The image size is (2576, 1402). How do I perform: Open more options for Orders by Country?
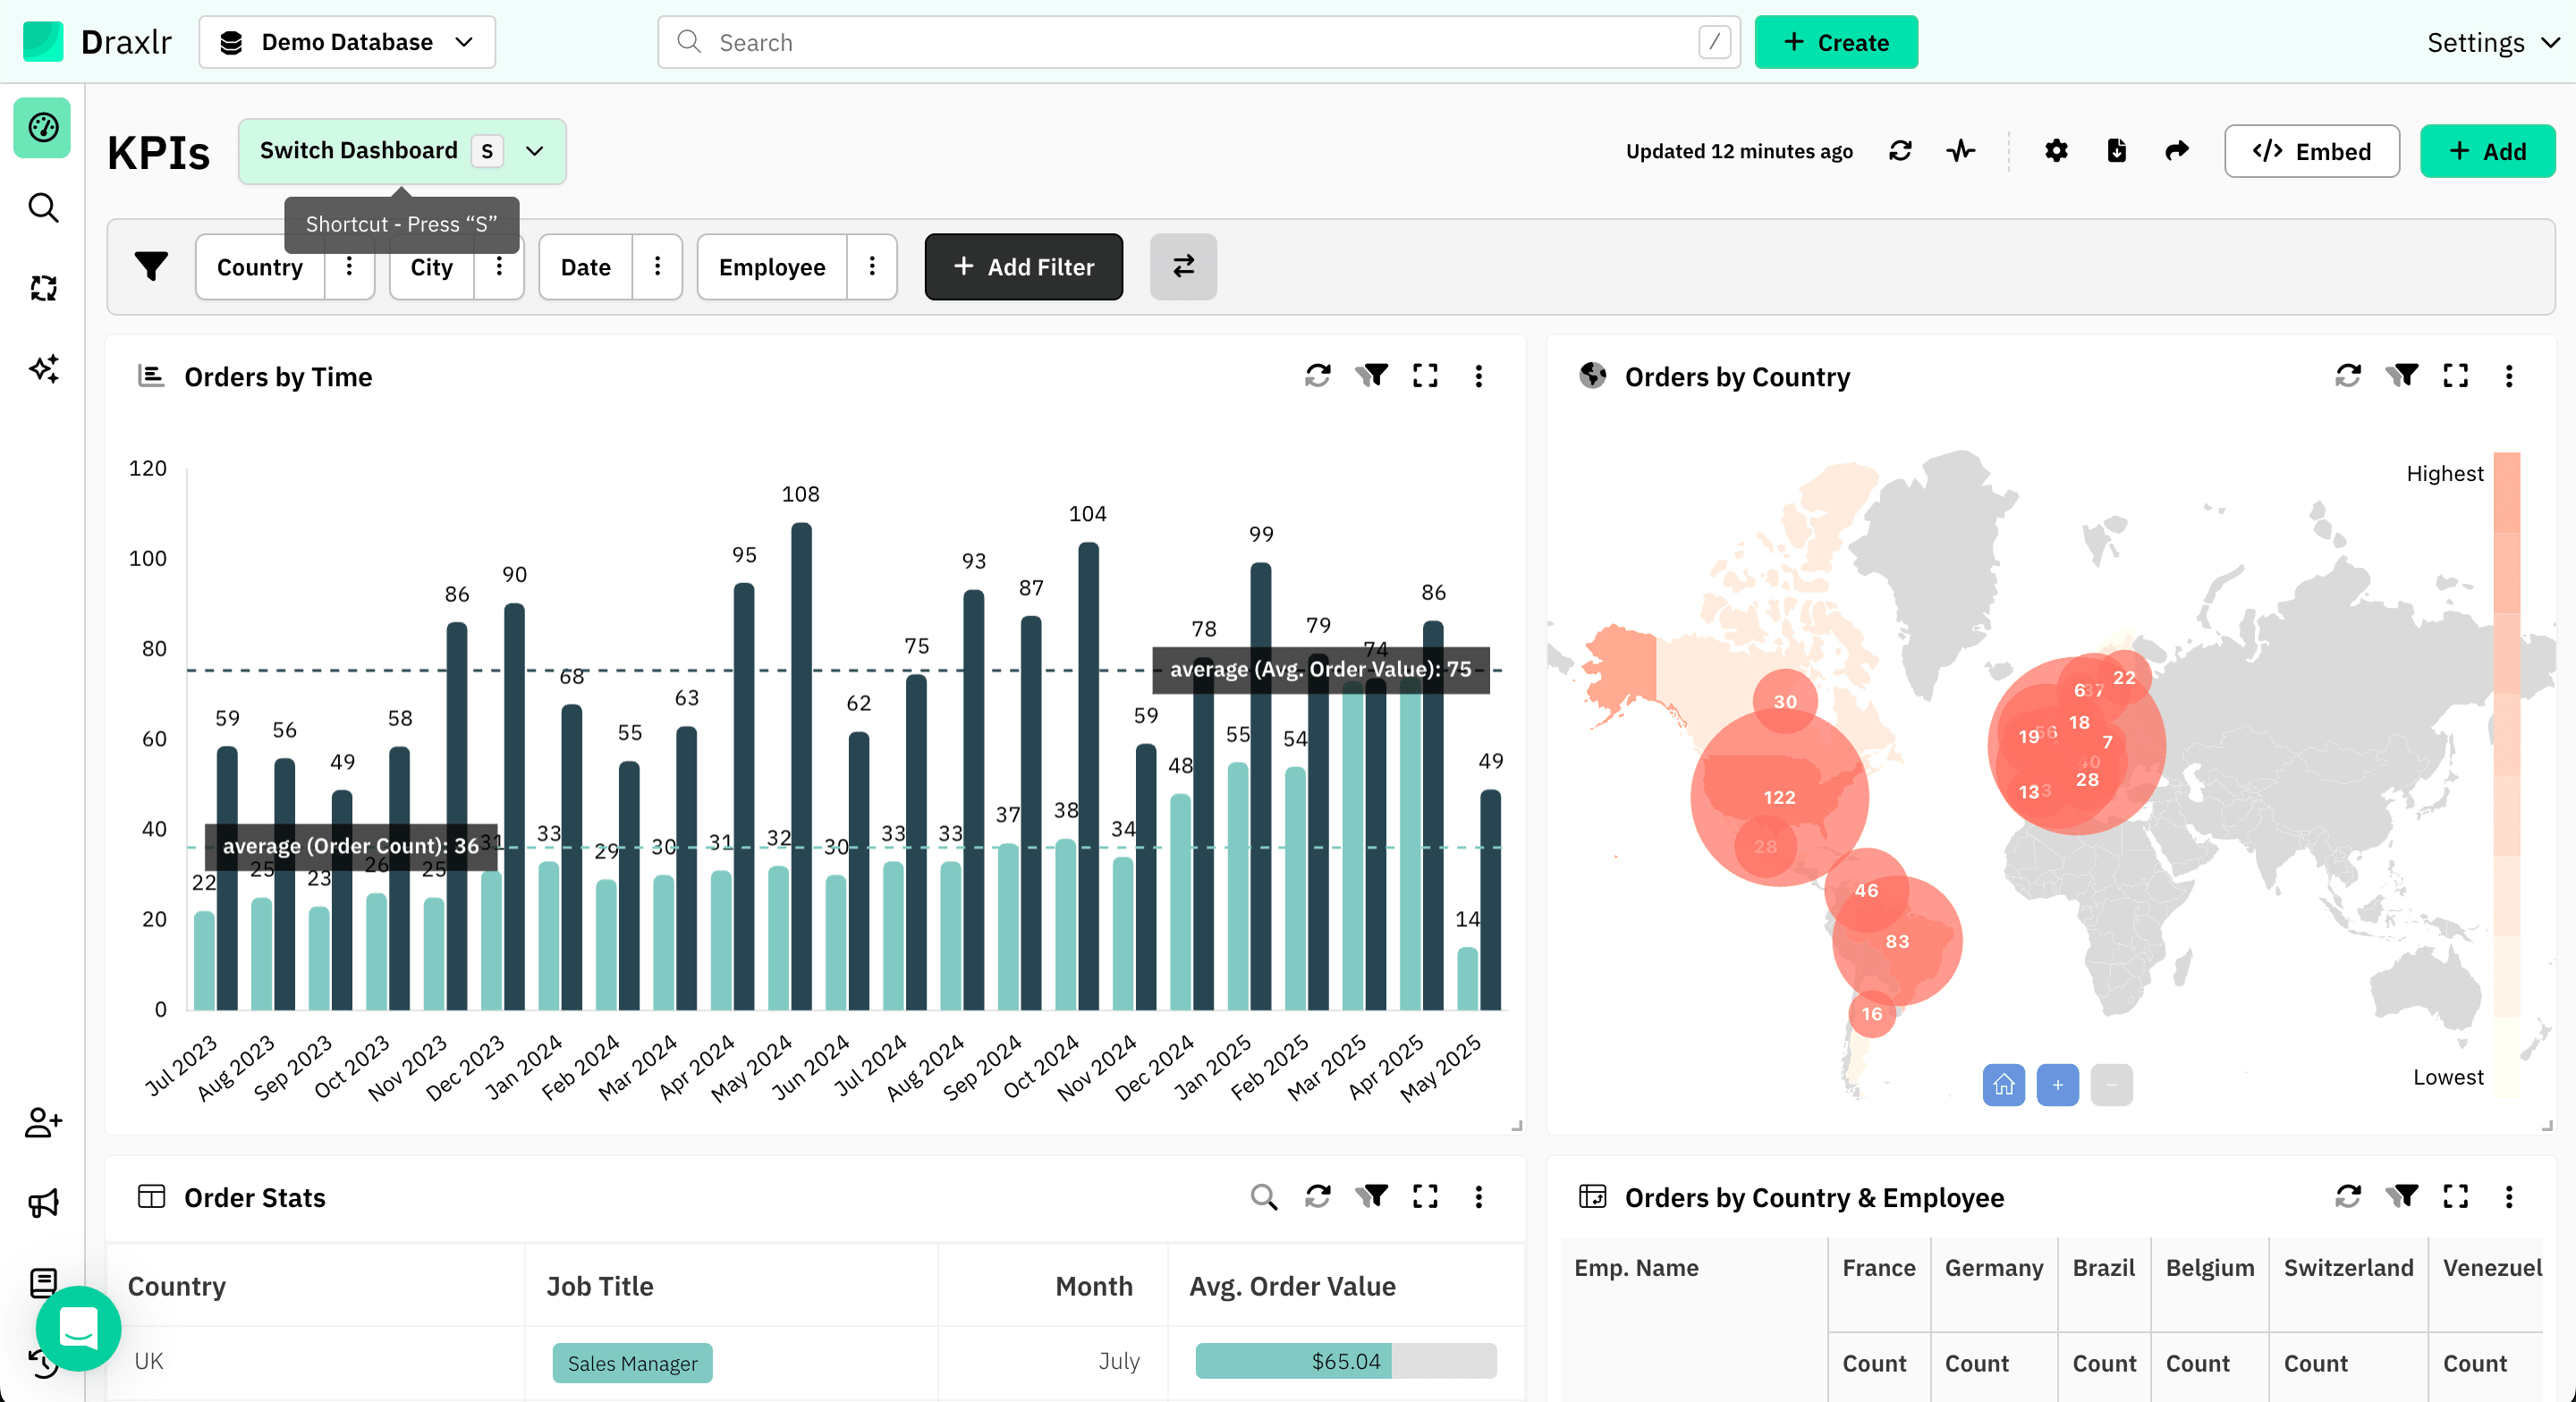point(2509,376)
